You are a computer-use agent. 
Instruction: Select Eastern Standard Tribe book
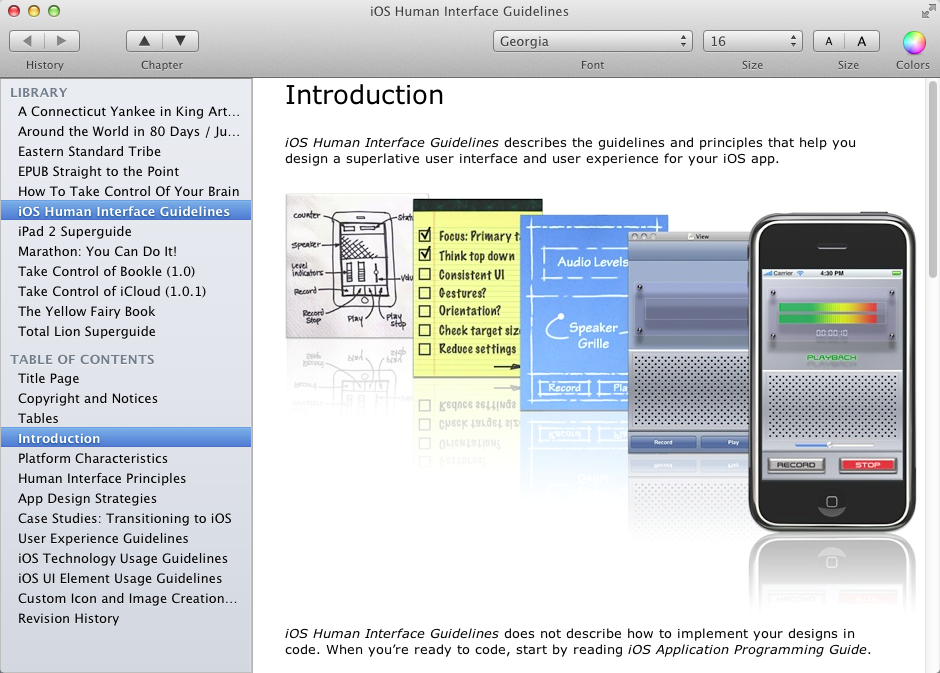click(x=126, y=151)
